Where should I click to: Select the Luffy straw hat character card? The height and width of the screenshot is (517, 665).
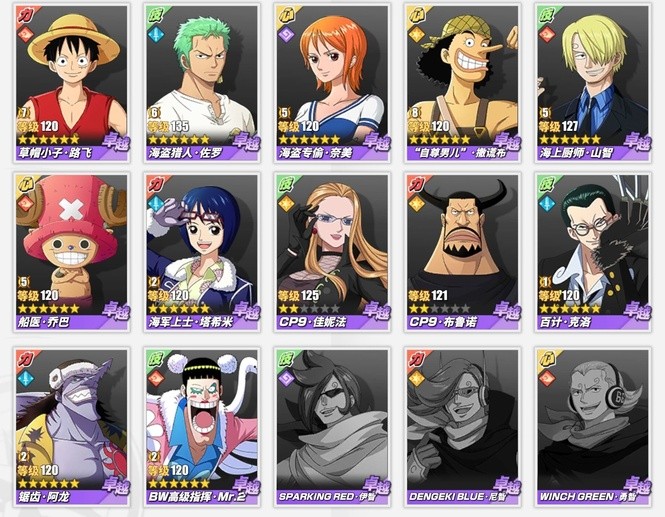click(x=72, y=83)
